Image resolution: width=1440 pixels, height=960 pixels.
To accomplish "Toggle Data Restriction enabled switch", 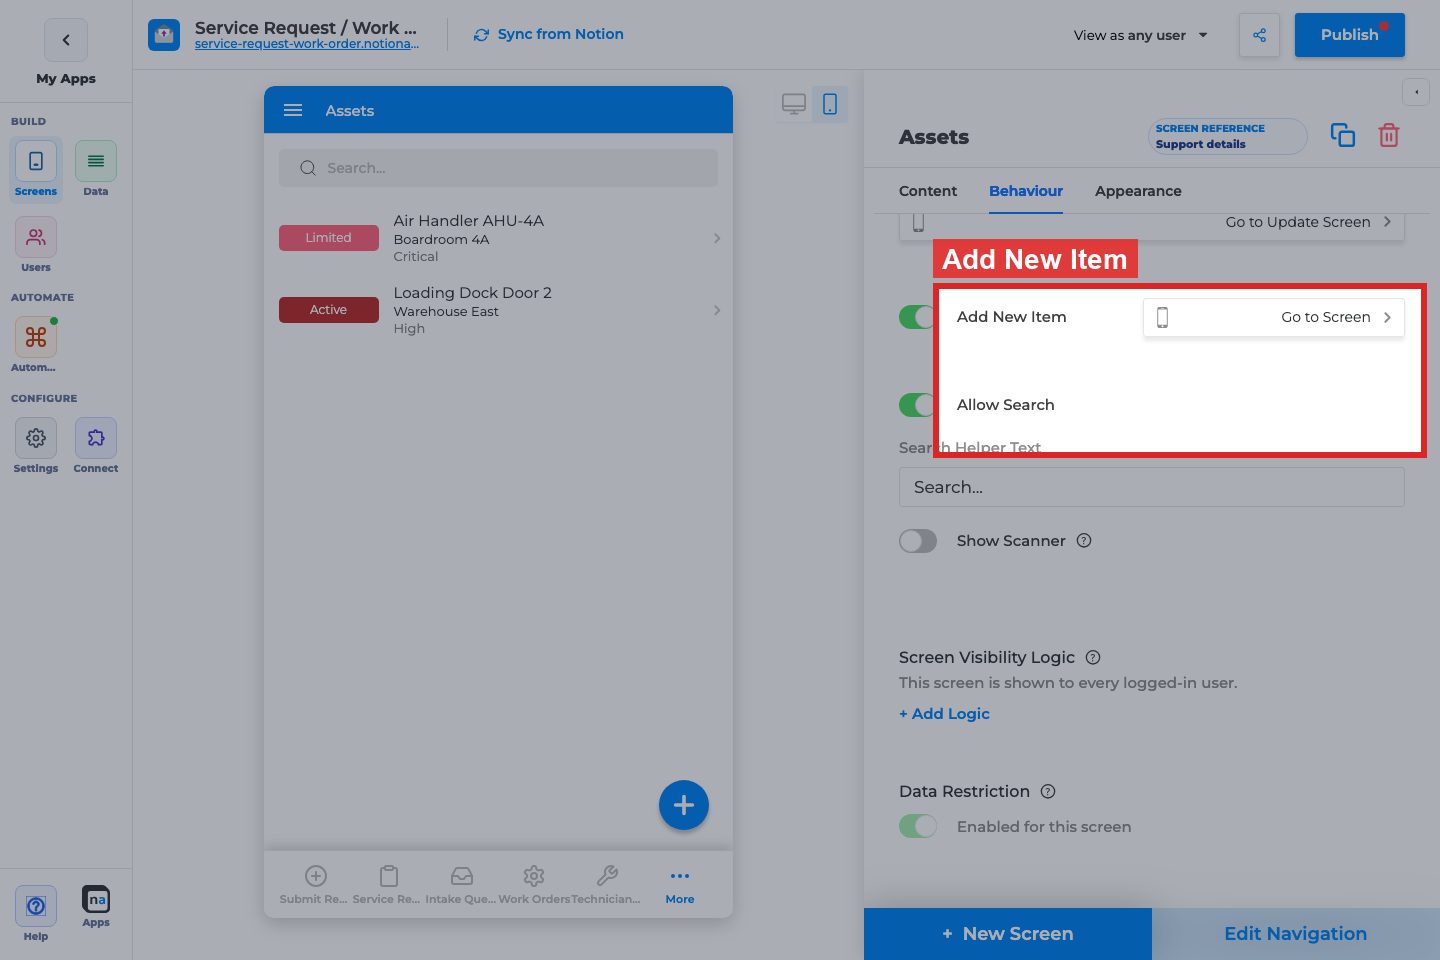I will [x=918, y=827].
